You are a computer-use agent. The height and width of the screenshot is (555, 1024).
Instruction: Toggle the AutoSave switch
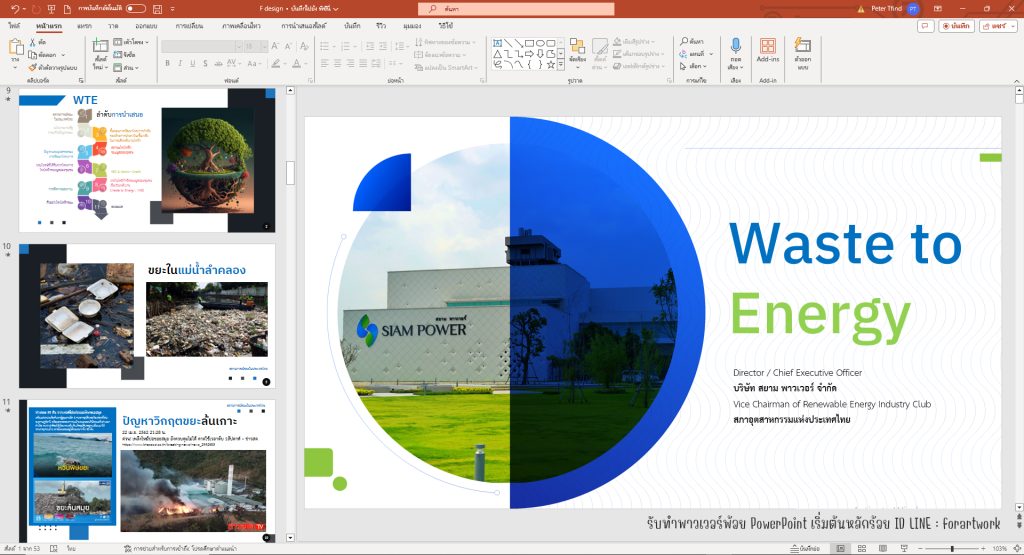pos(135,8)
